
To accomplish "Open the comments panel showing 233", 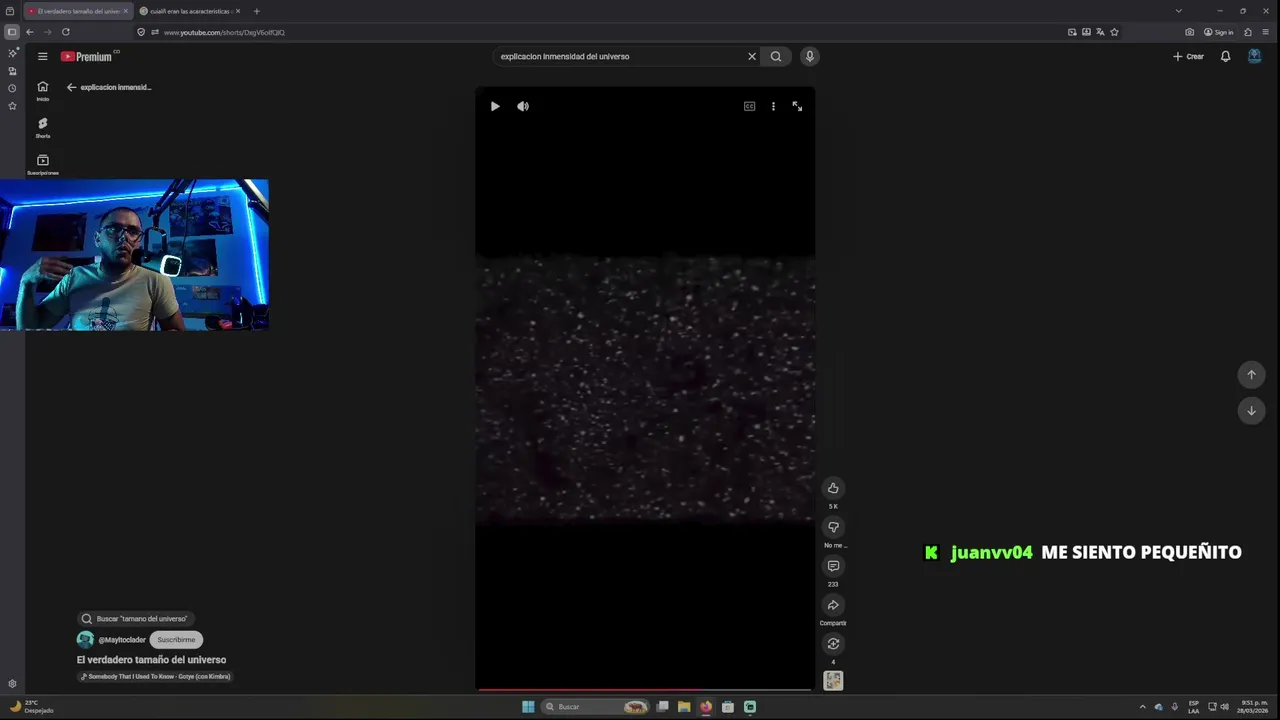I will pyautogui.click(x=833, y=566).
